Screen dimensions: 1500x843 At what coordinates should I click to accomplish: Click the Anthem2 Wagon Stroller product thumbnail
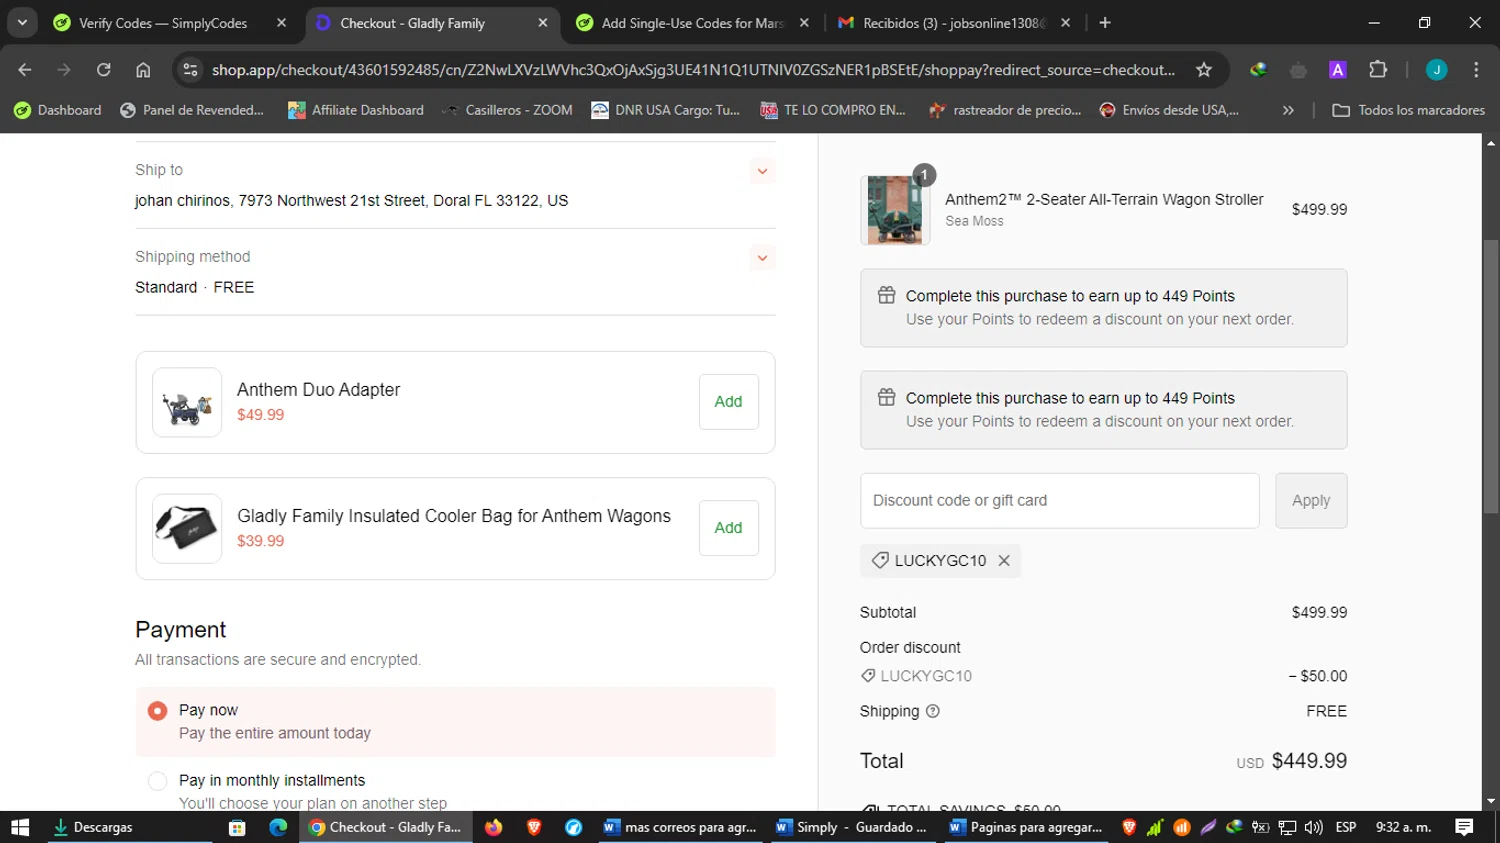click(894, 210)
